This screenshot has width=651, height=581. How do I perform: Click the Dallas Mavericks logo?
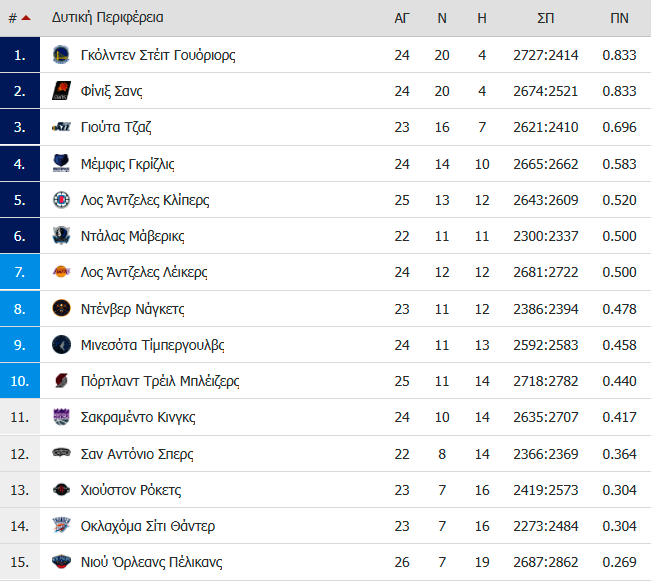pos(61,236)
